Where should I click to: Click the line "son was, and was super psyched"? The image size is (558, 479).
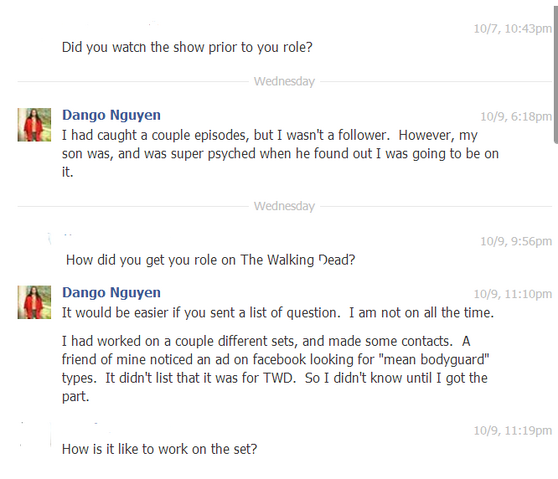click(280, 154)
